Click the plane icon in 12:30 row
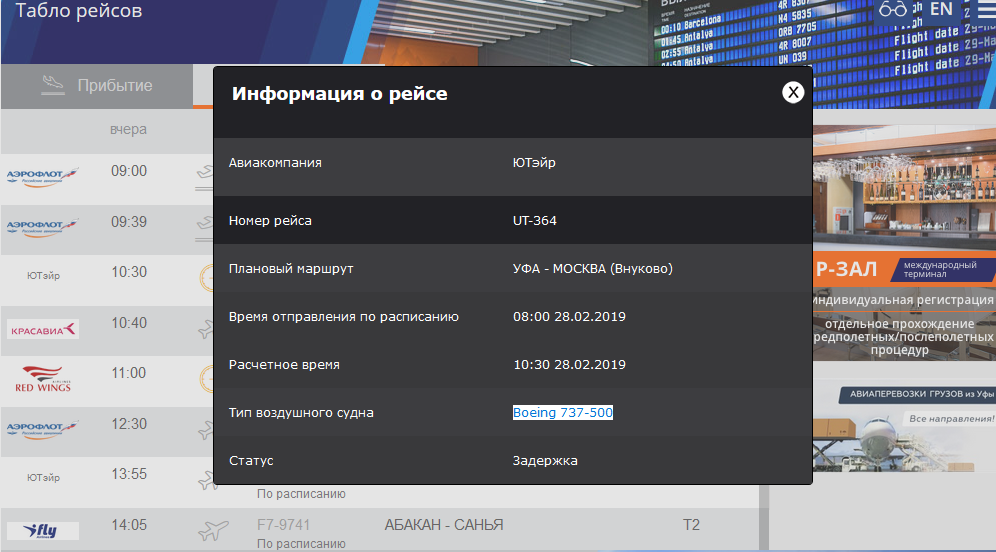 [206, 429]
